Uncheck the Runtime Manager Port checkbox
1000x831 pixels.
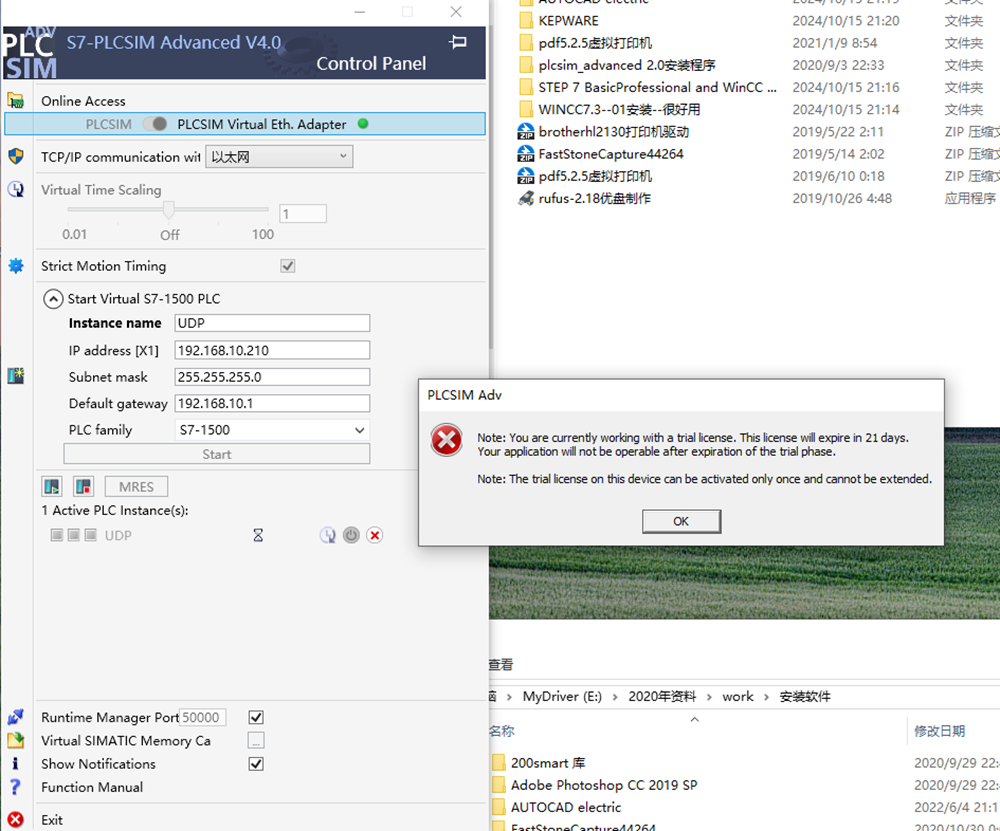[256, 717]
